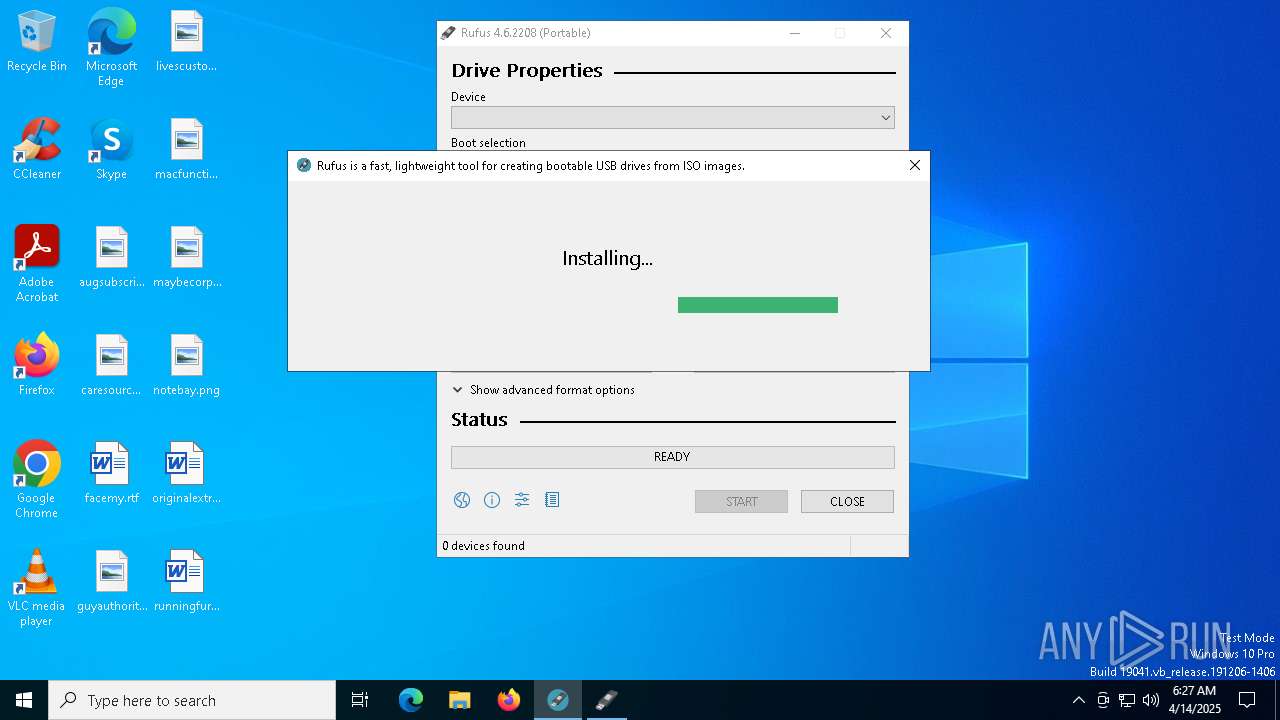The image size is (1280, 720).
Task: Select the runningfur Word document
Action: tap(187, 582)
